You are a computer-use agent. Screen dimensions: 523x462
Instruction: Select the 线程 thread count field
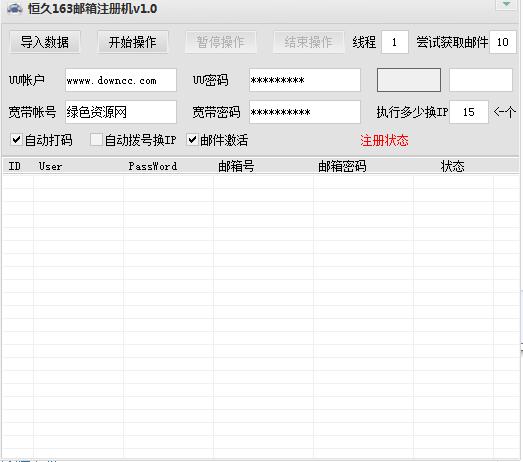tap(395, 42)
